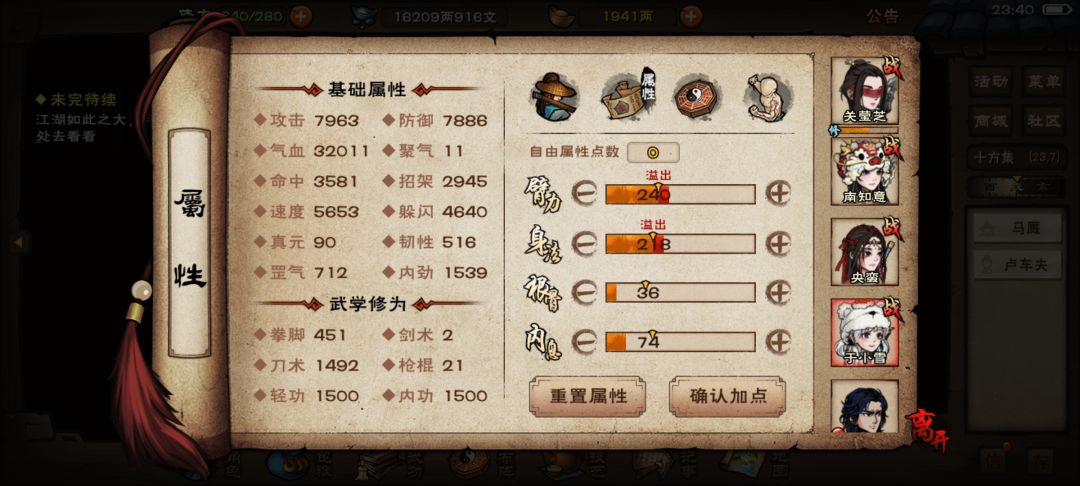The width and height of the screenshot is (1080, 486).
Task: Add silver with the plus icon beside 1941两
Action: tap(691, 16)
